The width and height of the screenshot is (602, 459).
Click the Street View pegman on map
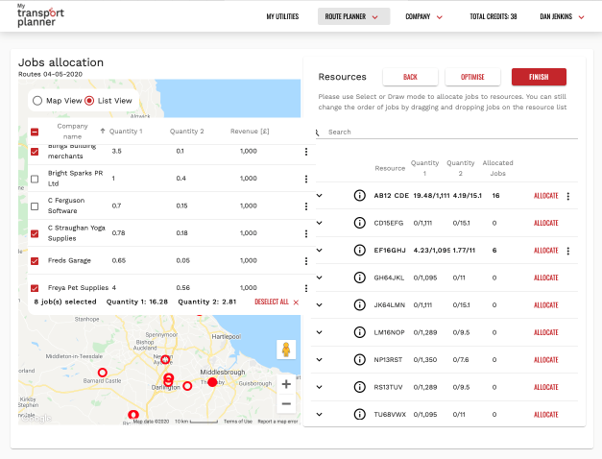click(x=286, y=350)
